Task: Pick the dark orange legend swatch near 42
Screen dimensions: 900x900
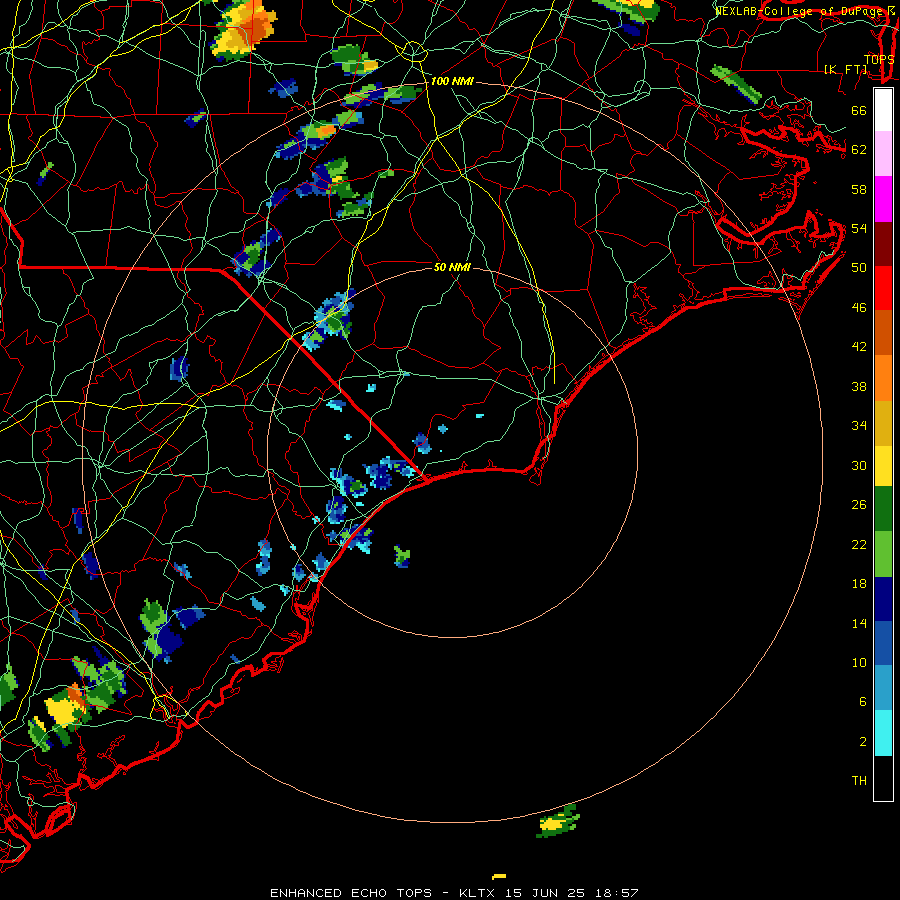Action: [883, 332]
